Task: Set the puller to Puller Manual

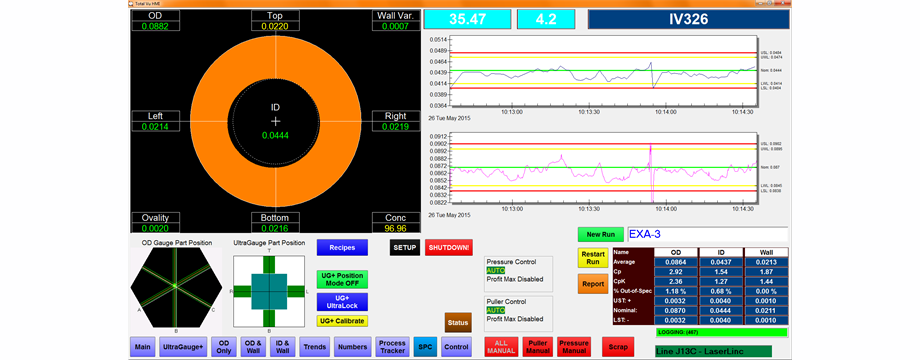Action: (x=537, y=347)
